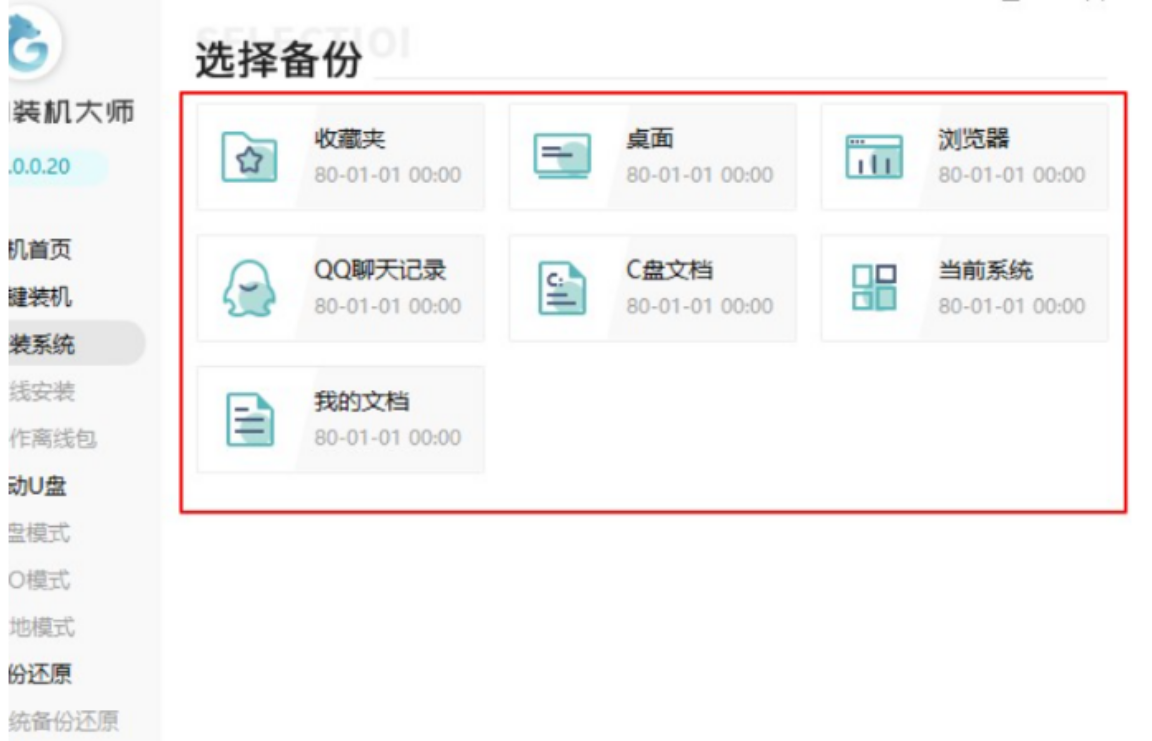
Task: Click the My Documents page icon
Action: (250, 420)
